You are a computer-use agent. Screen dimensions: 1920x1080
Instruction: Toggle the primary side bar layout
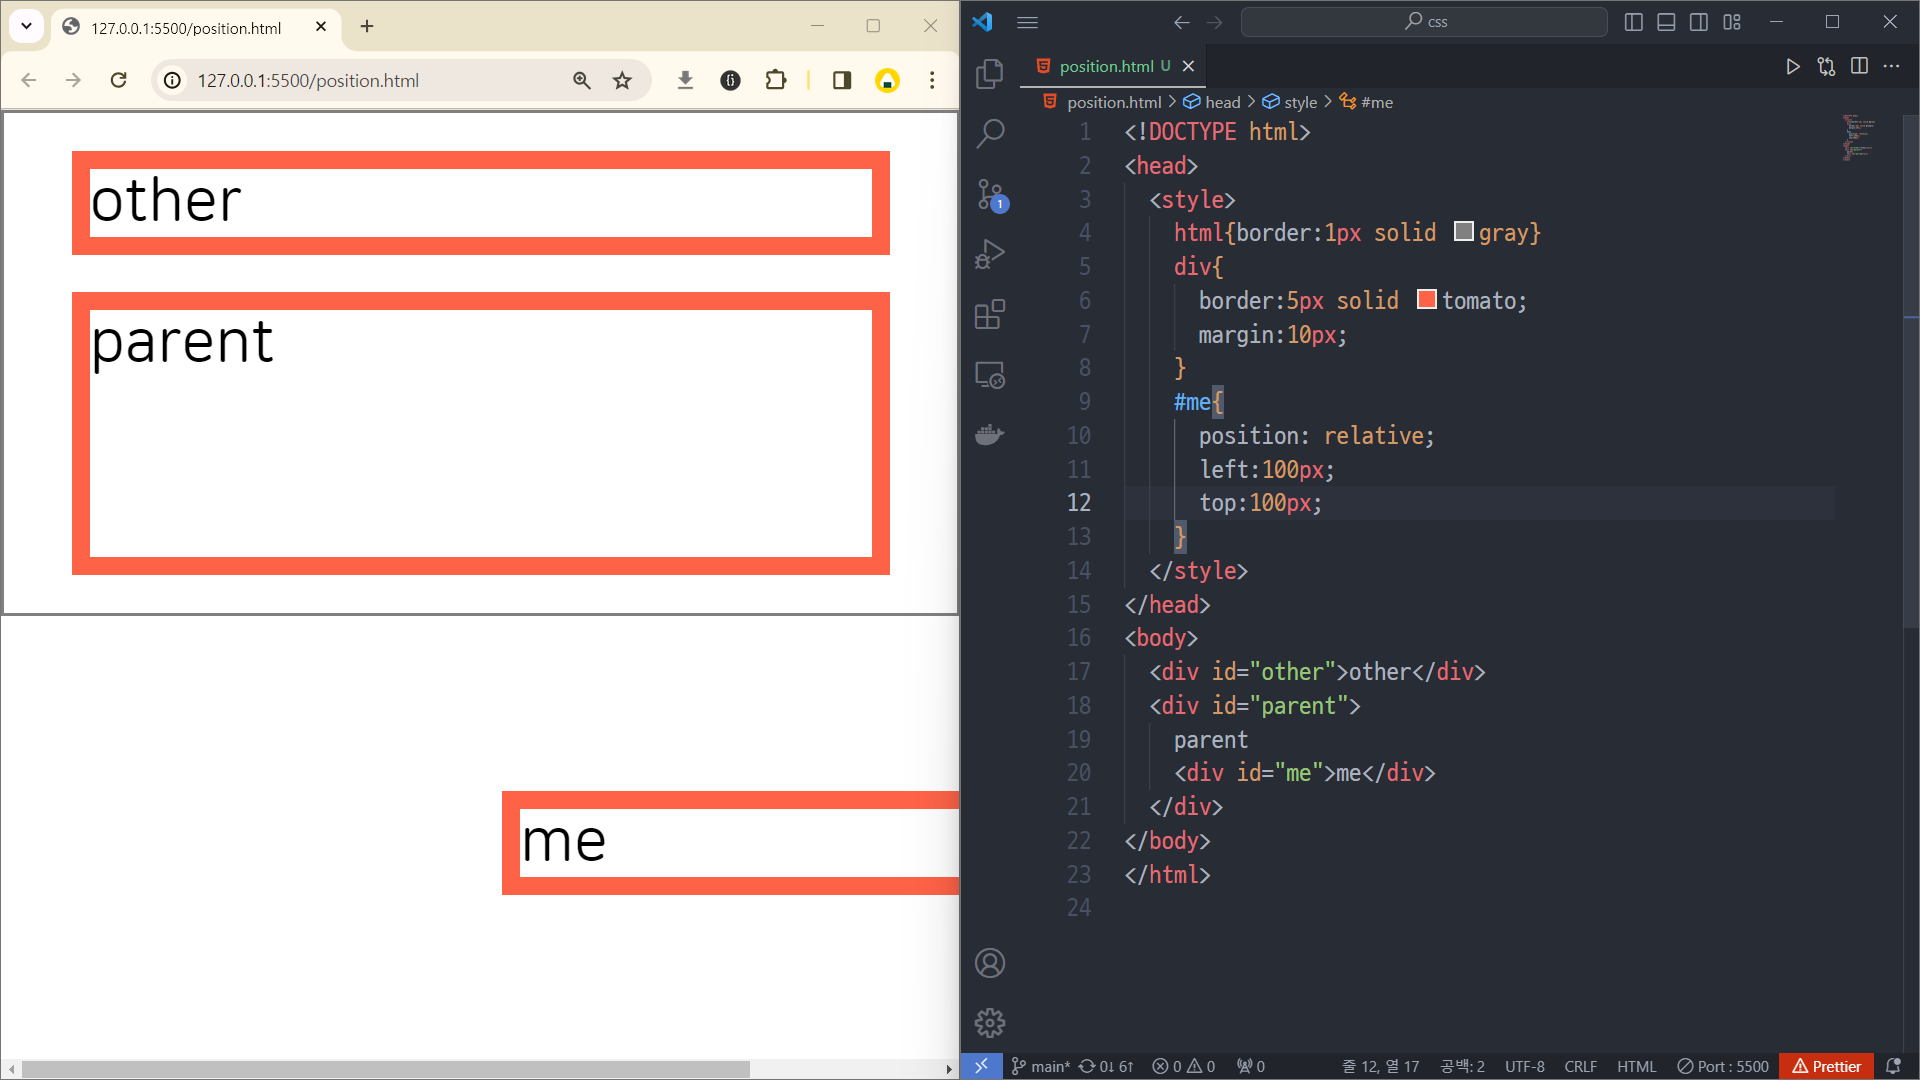coord(1634,22)
